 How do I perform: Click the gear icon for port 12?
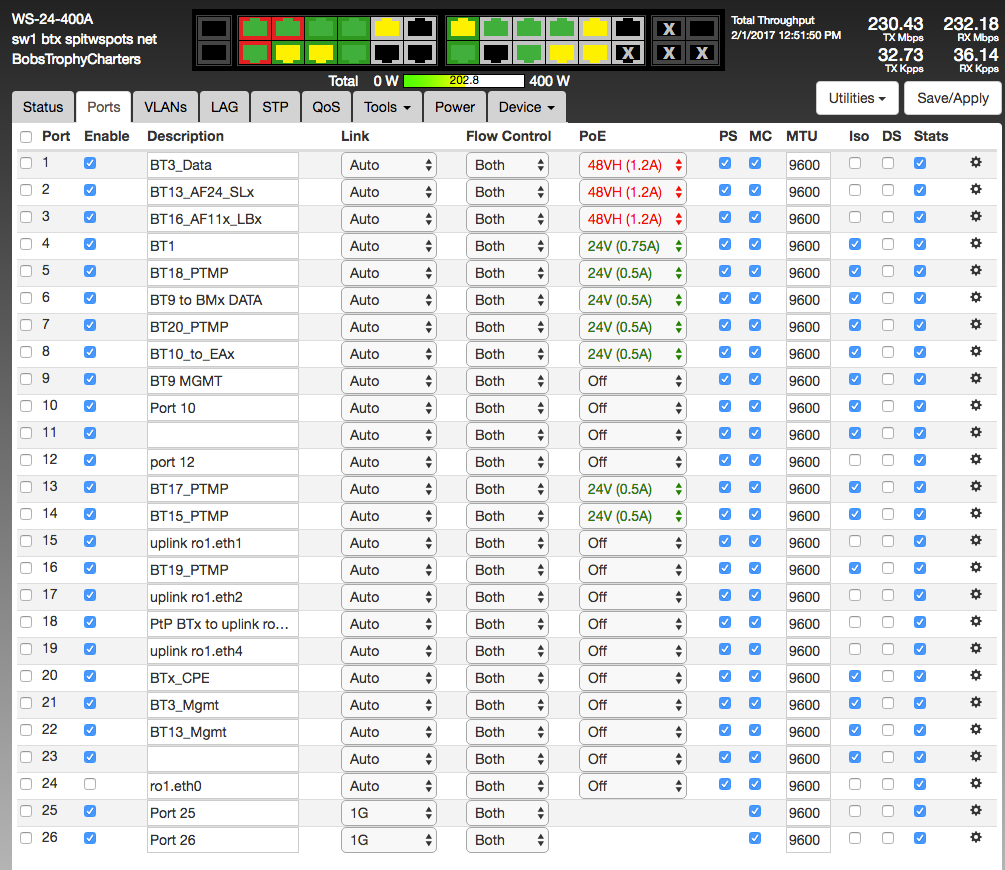tap(976, 460)
